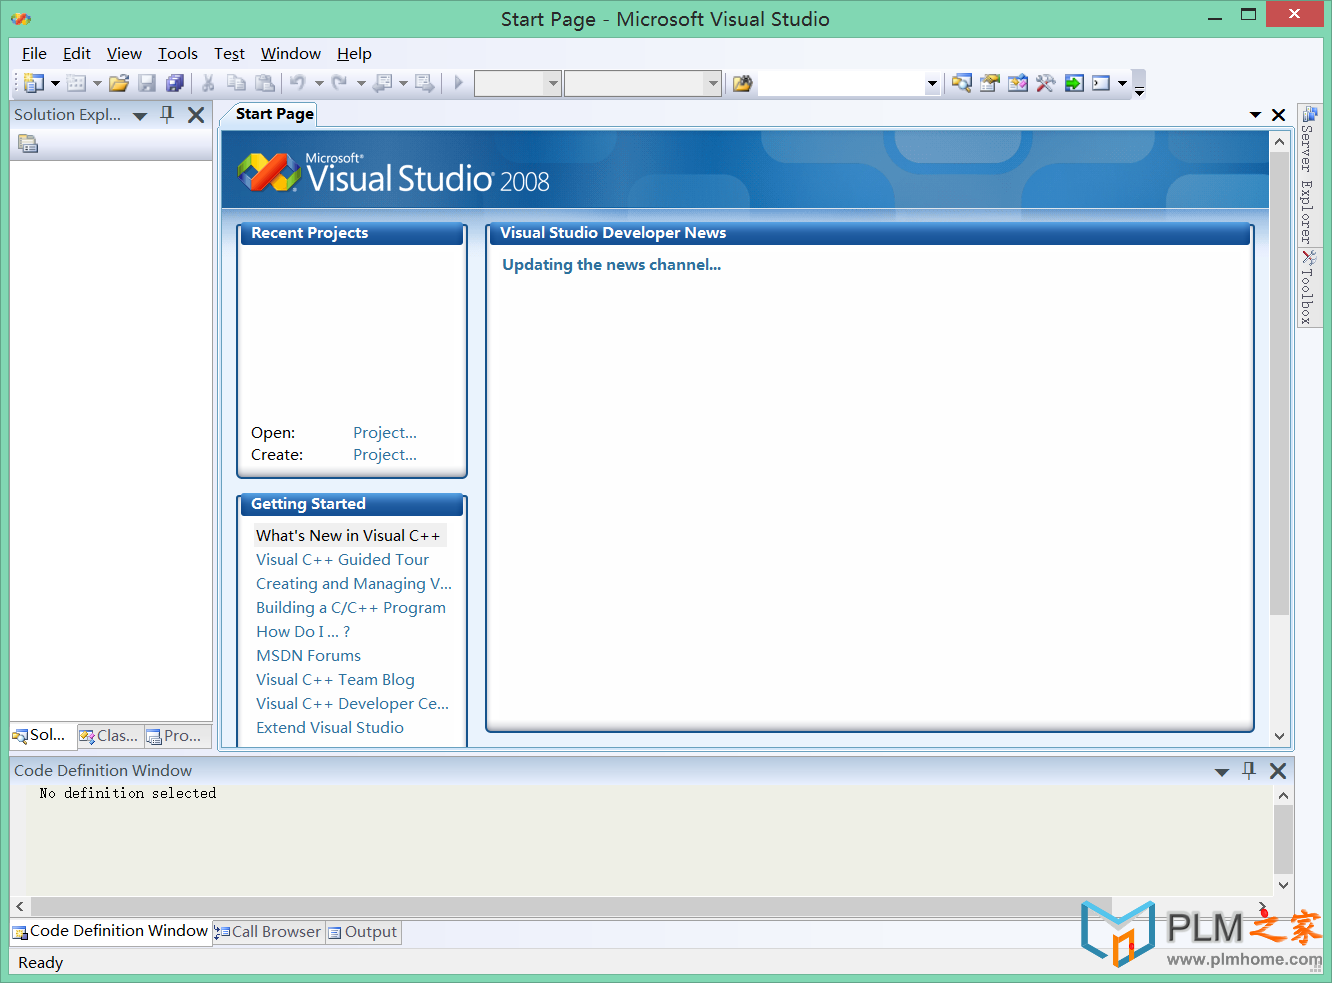Open Visual C++ Team Blog link
The height and width of the screenshot is (983, 1332).
coord(335,679)
